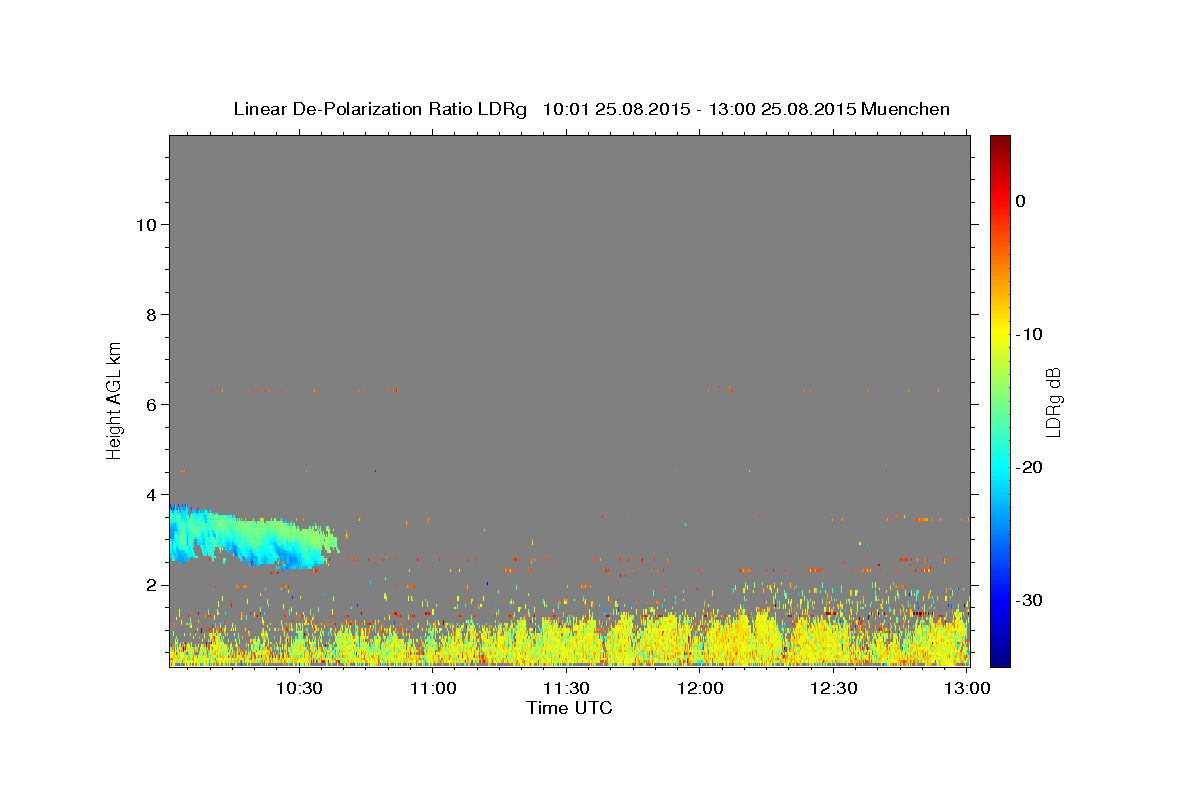Click the 10:30 time tick label
The image size is (1200, 800).
point(299,688)
